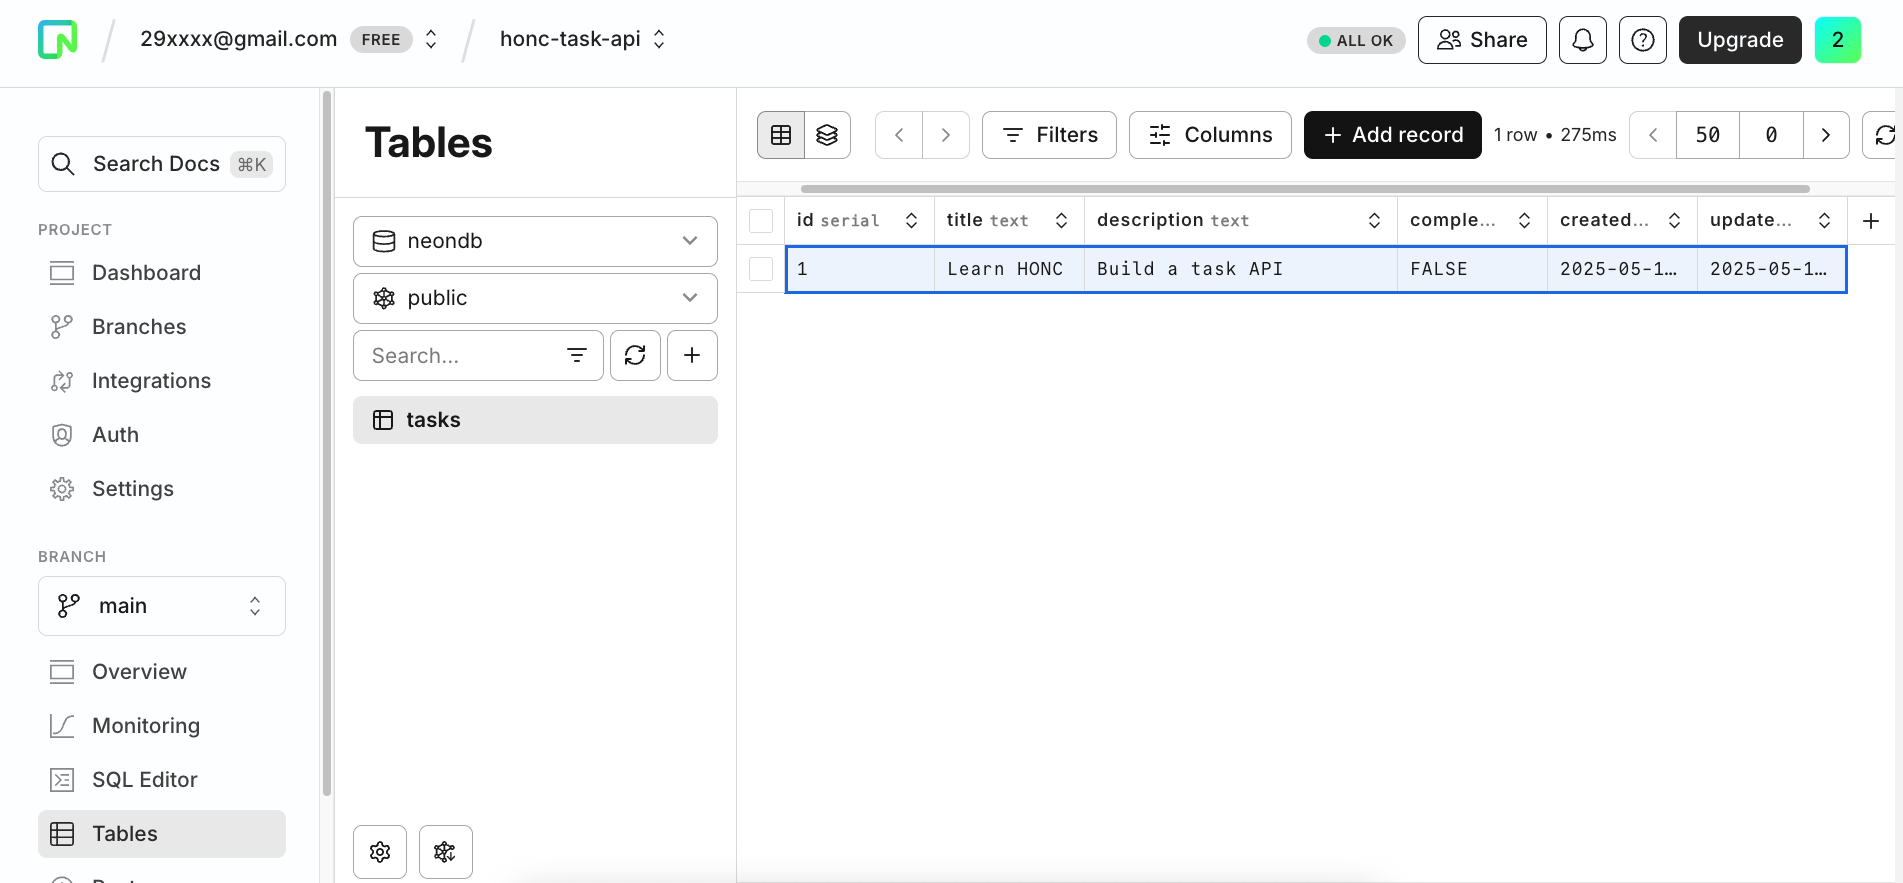Click the Neon logo icon
1903x883 pixels.
57,40
